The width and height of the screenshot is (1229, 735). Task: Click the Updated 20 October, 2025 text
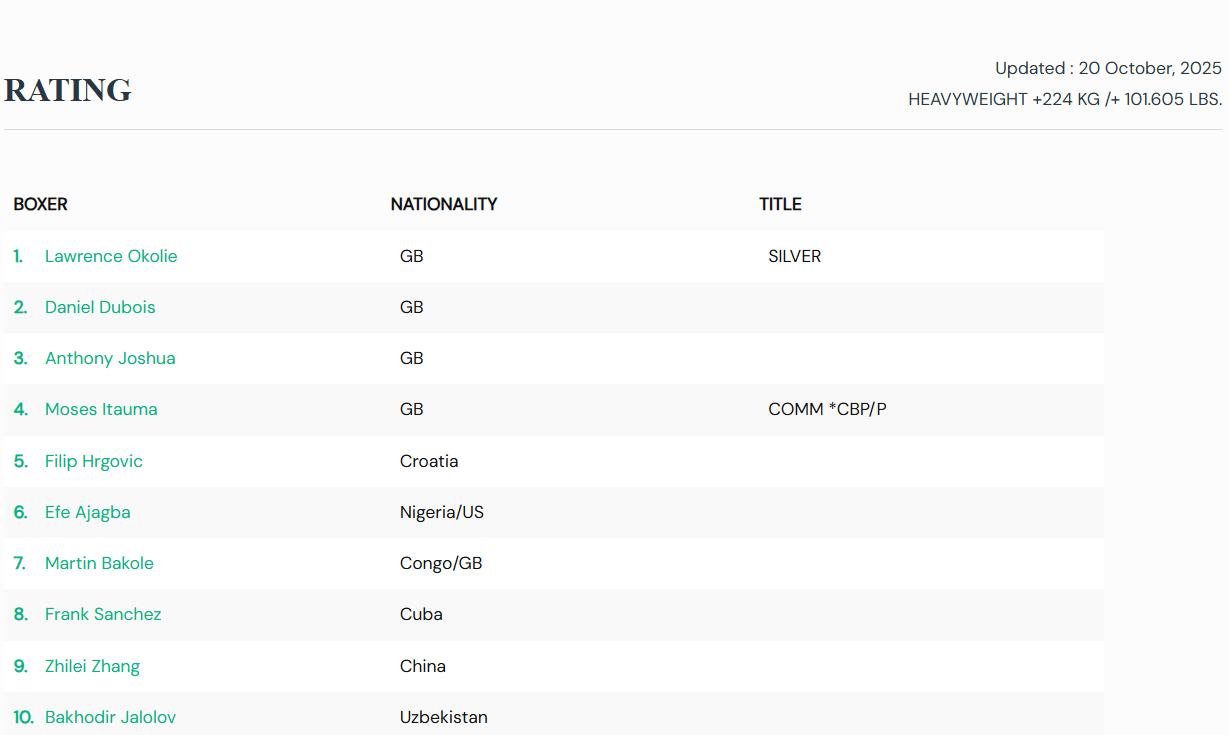click(1108, 68)
